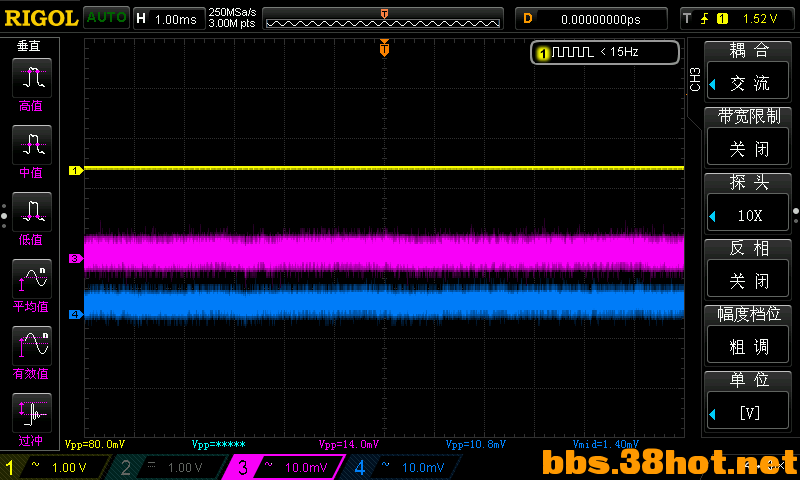Click the delay 0.00000000ps readout
The image size is (800, 480).
(x=601, y=19)
